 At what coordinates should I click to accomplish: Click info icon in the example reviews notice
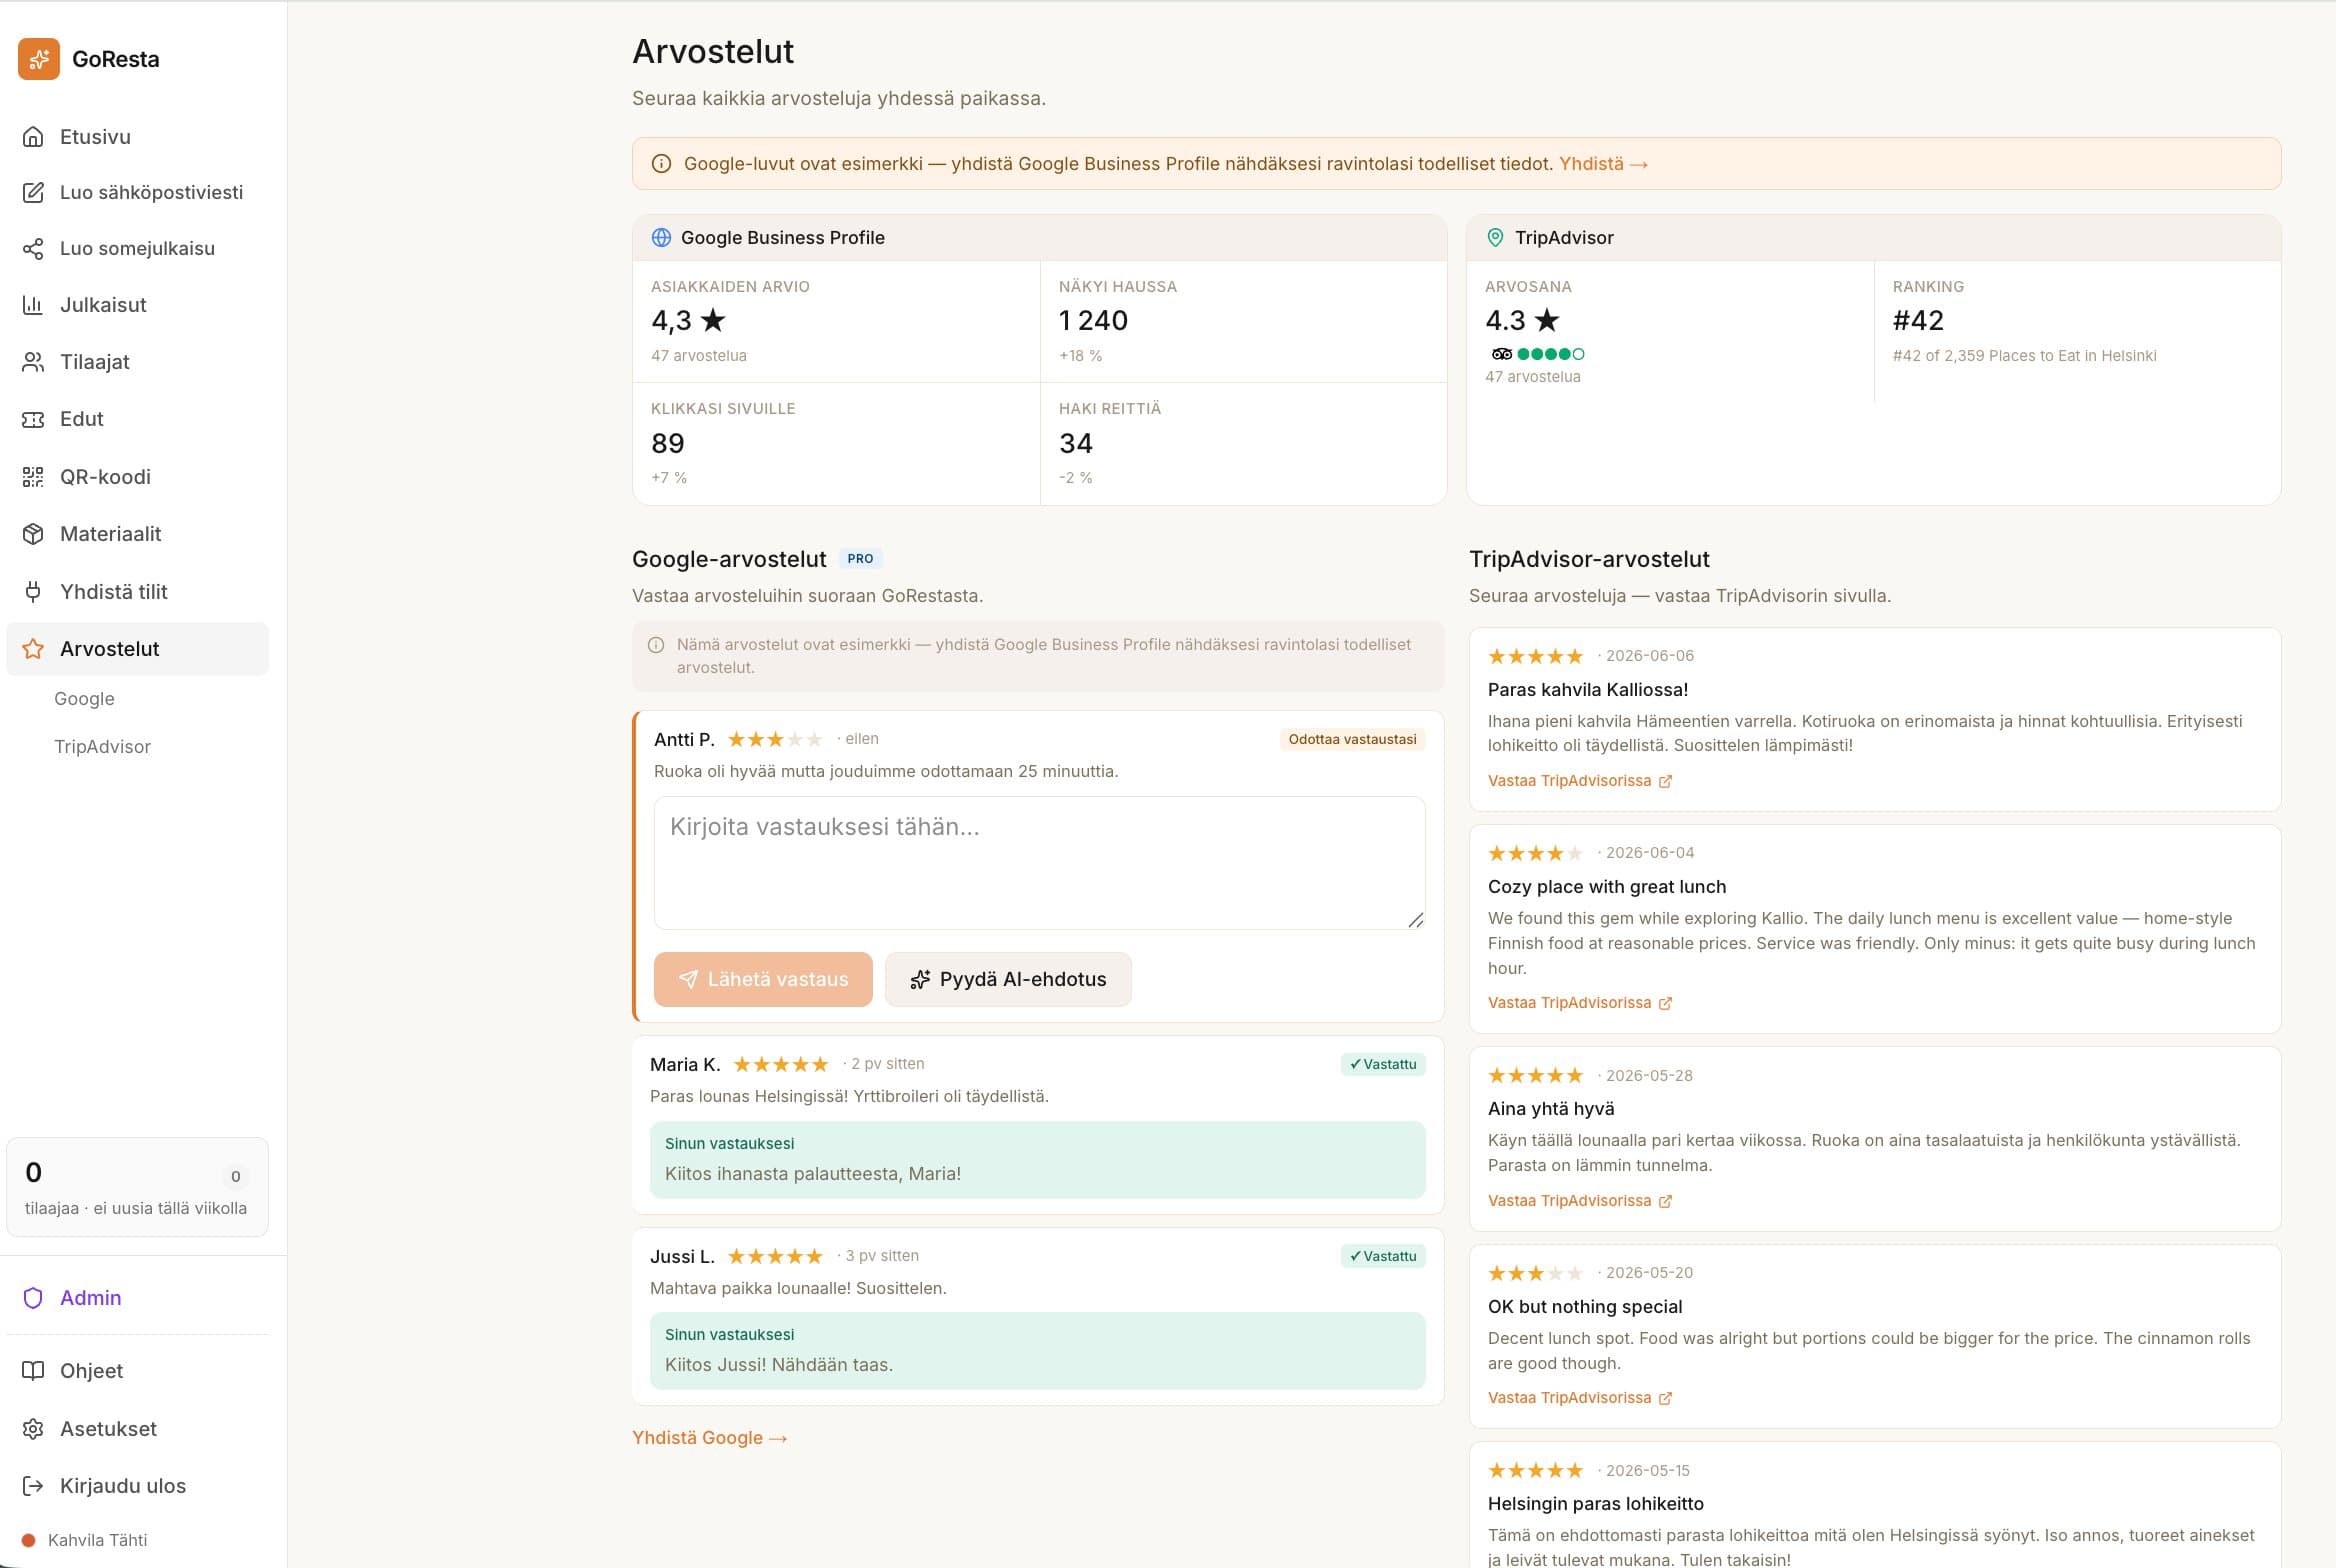656,646
